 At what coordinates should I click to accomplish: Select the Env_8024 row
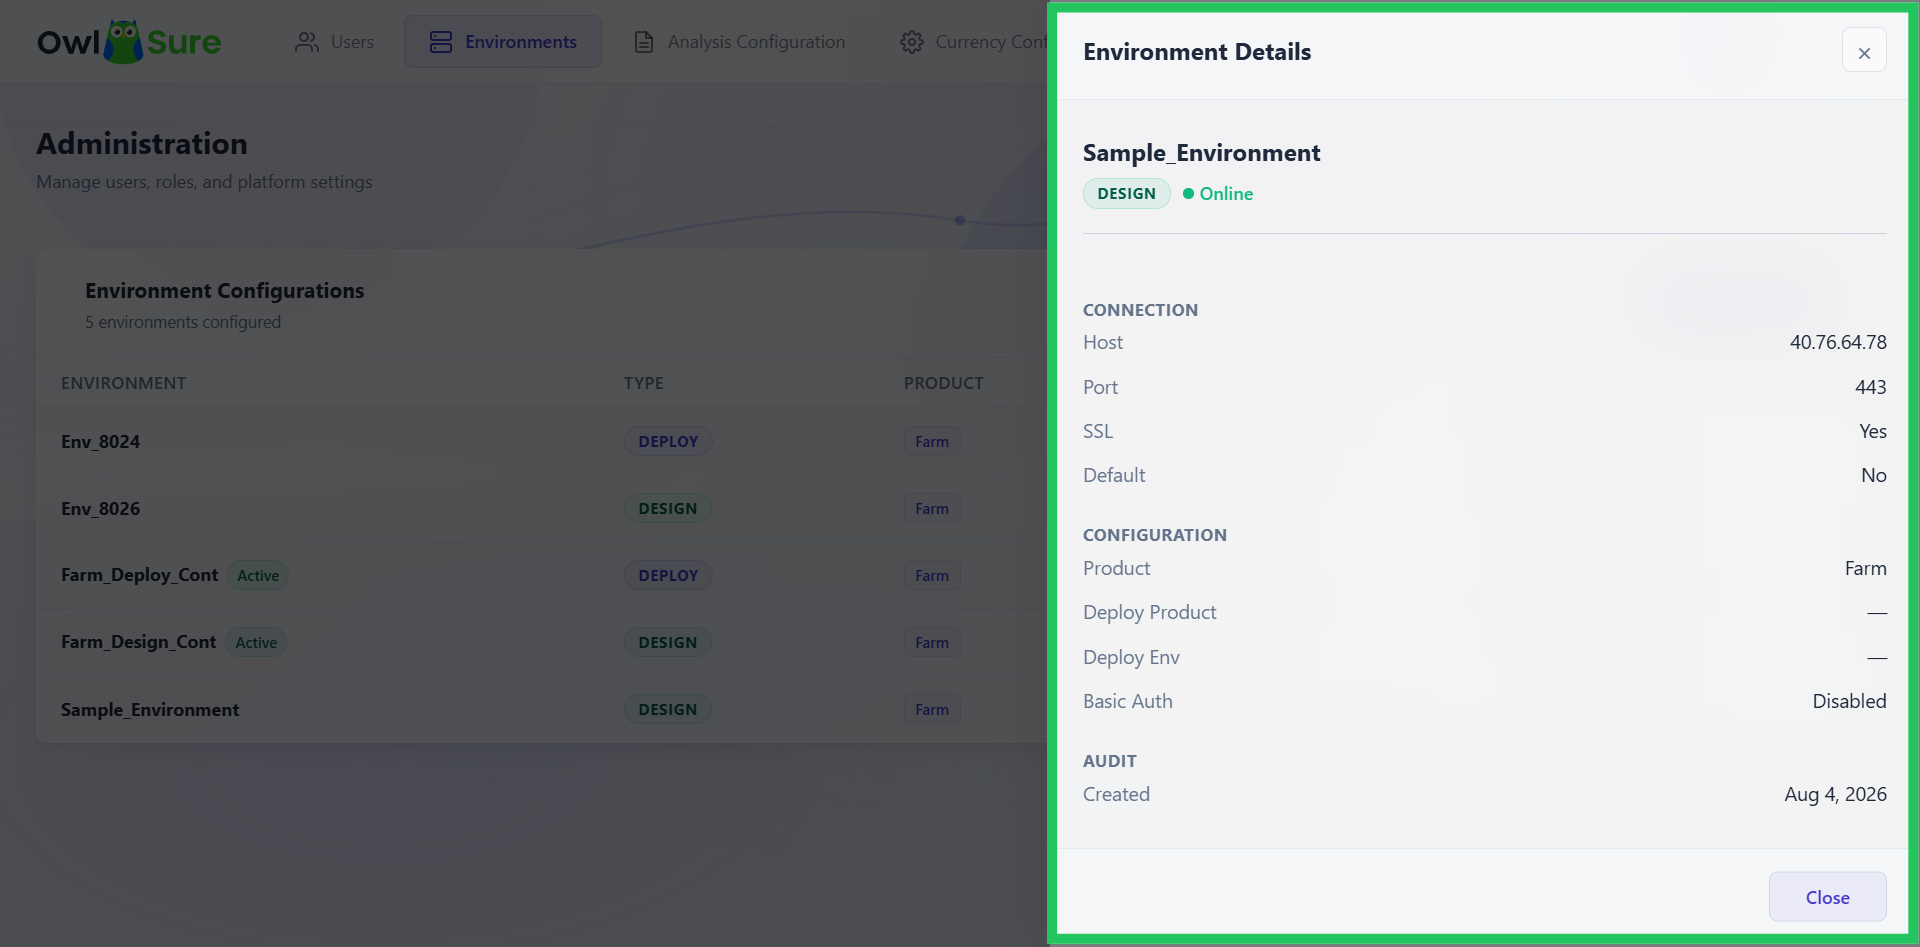point(541,441)
